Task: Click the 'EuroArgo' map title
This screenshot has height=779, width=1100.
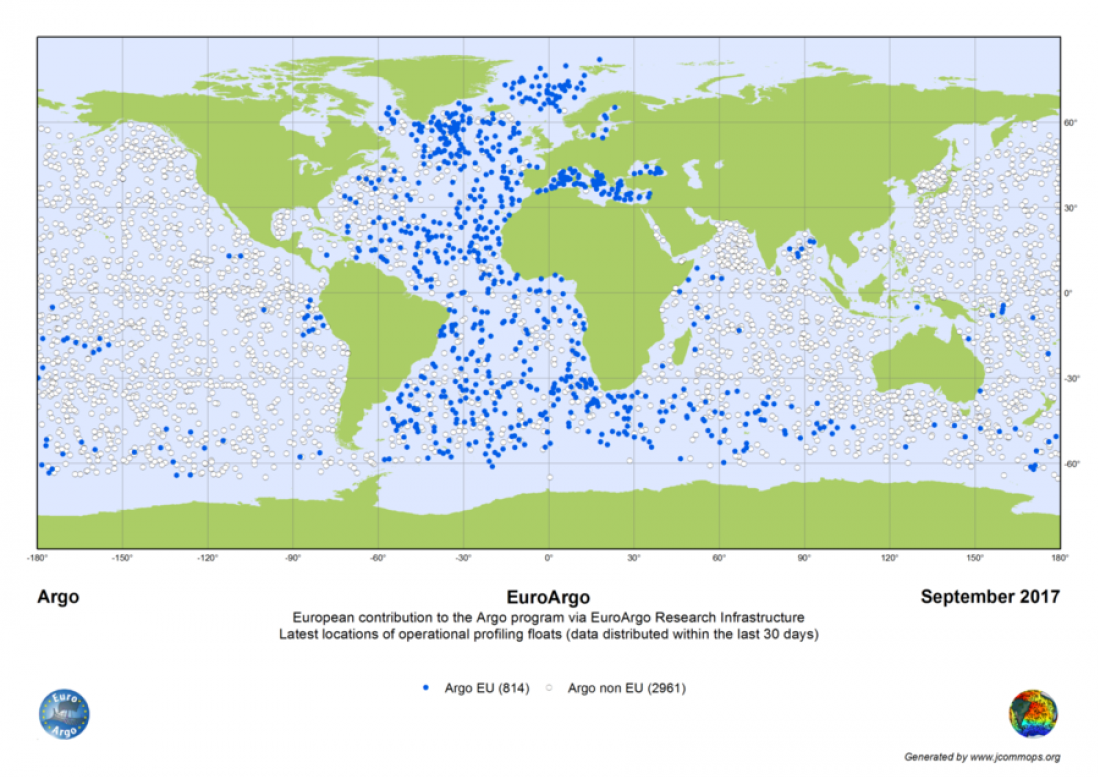Action: [549, 597]
